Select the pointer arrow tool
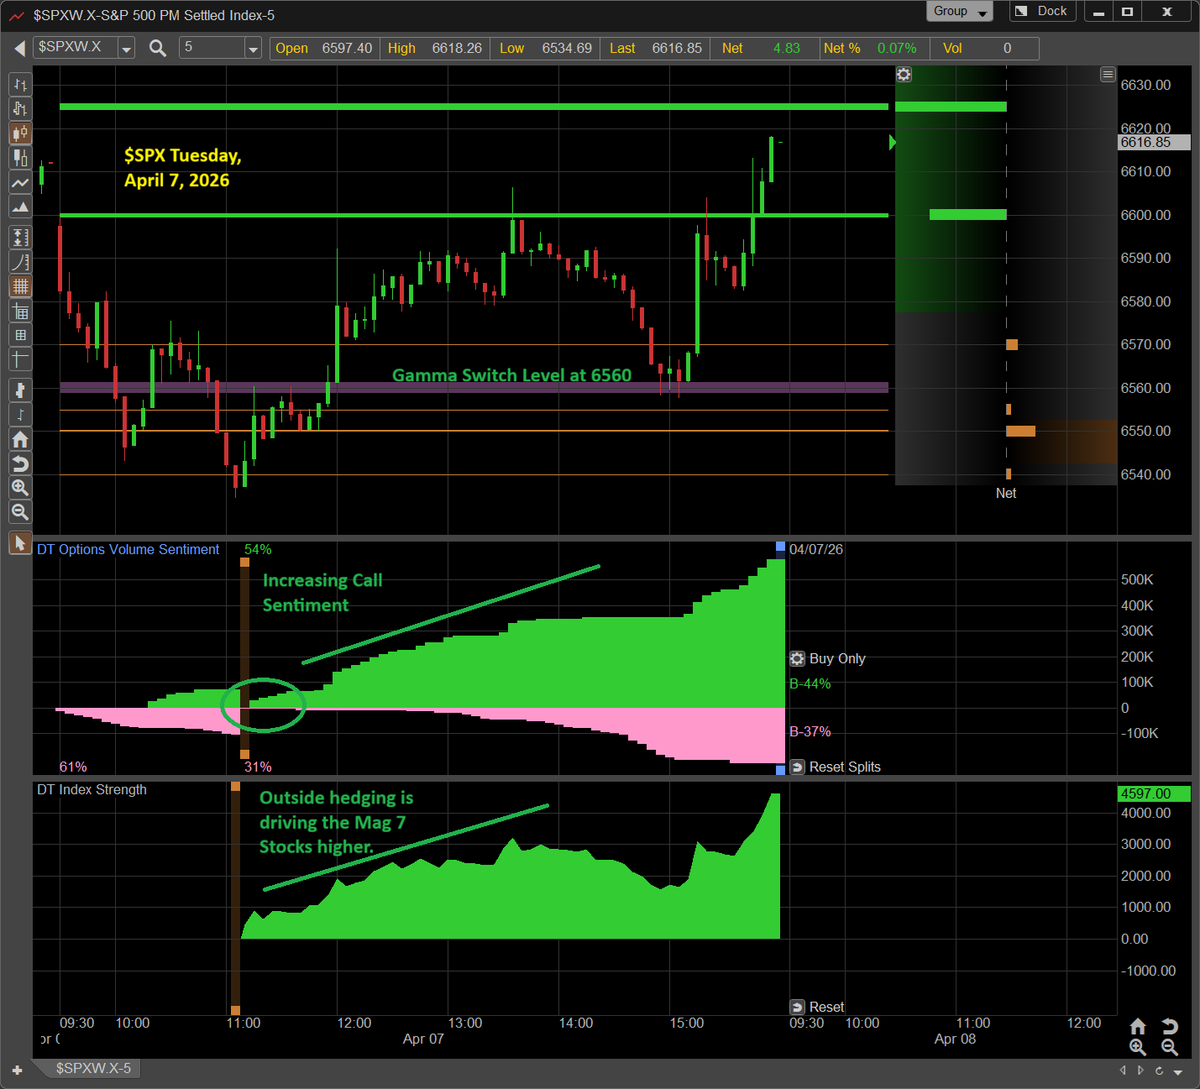1200x1089 pixels. (20, 543)
